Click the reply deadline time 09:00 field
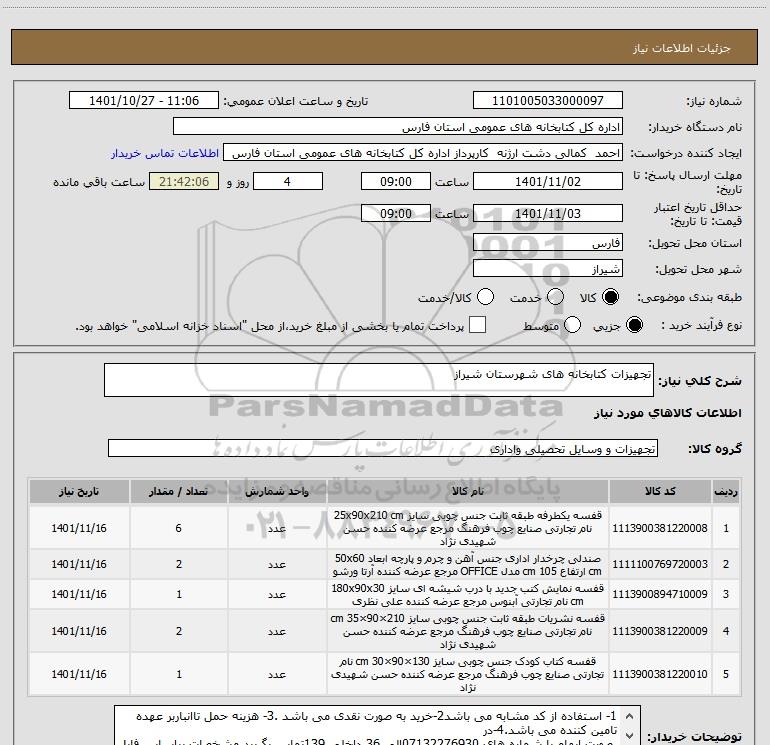770x745 pixels. [396, 181]
